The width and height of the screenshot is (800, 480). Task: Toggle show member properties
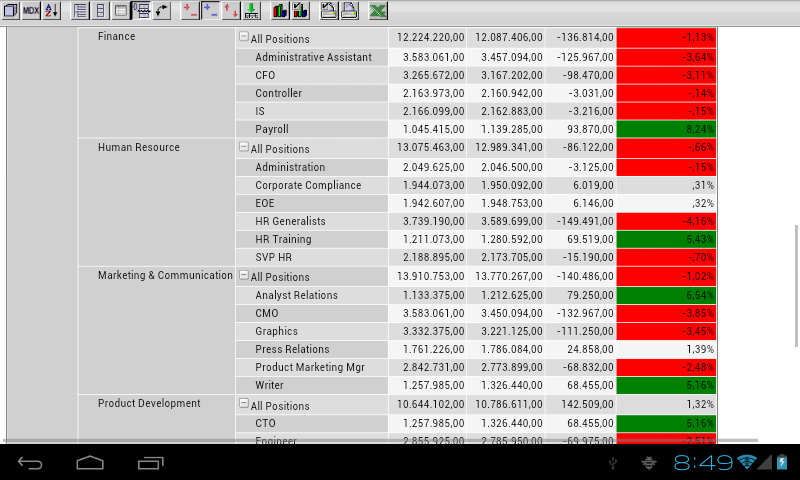(x=121, y=10)
